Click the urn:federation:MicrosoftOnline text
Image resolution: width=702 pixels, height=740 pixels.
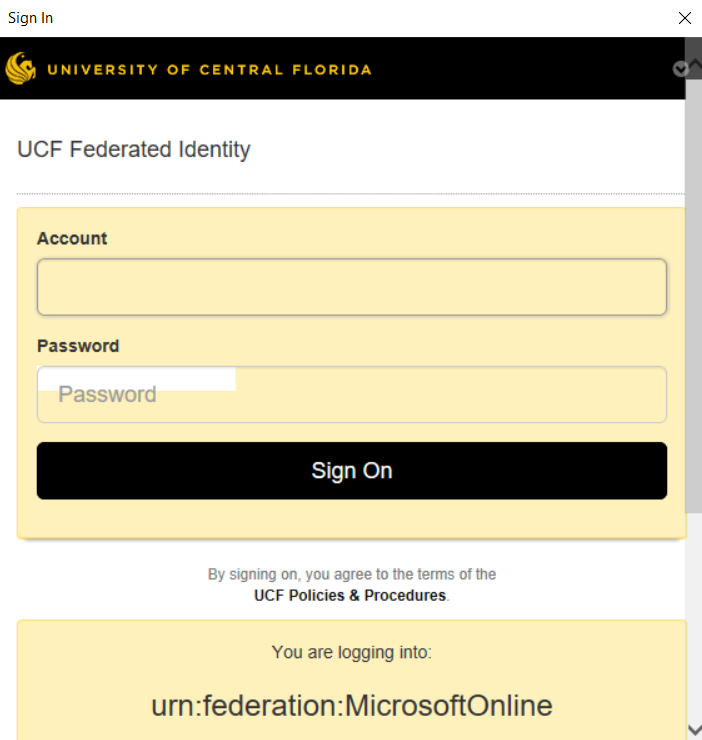click(352, 706)
